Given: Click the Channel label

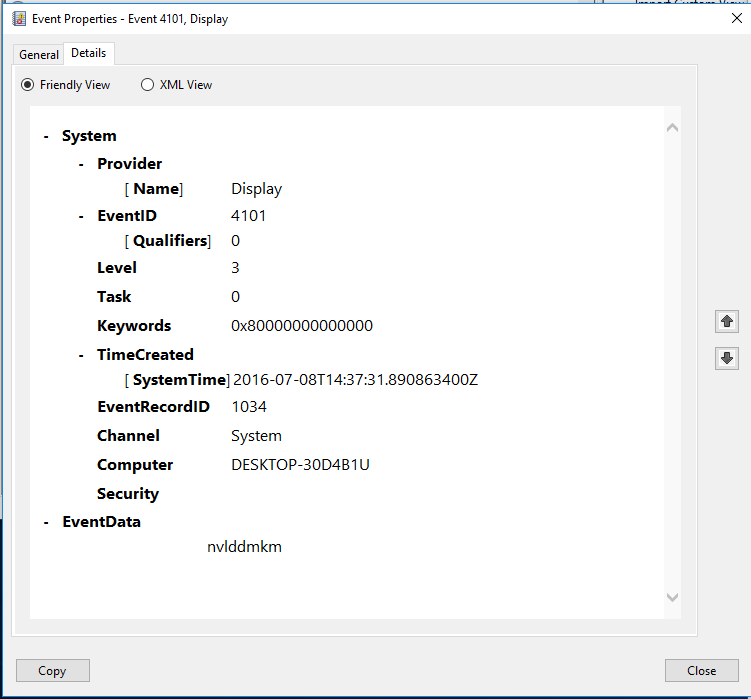Looking at the screenshot, I should click(128, 435).
